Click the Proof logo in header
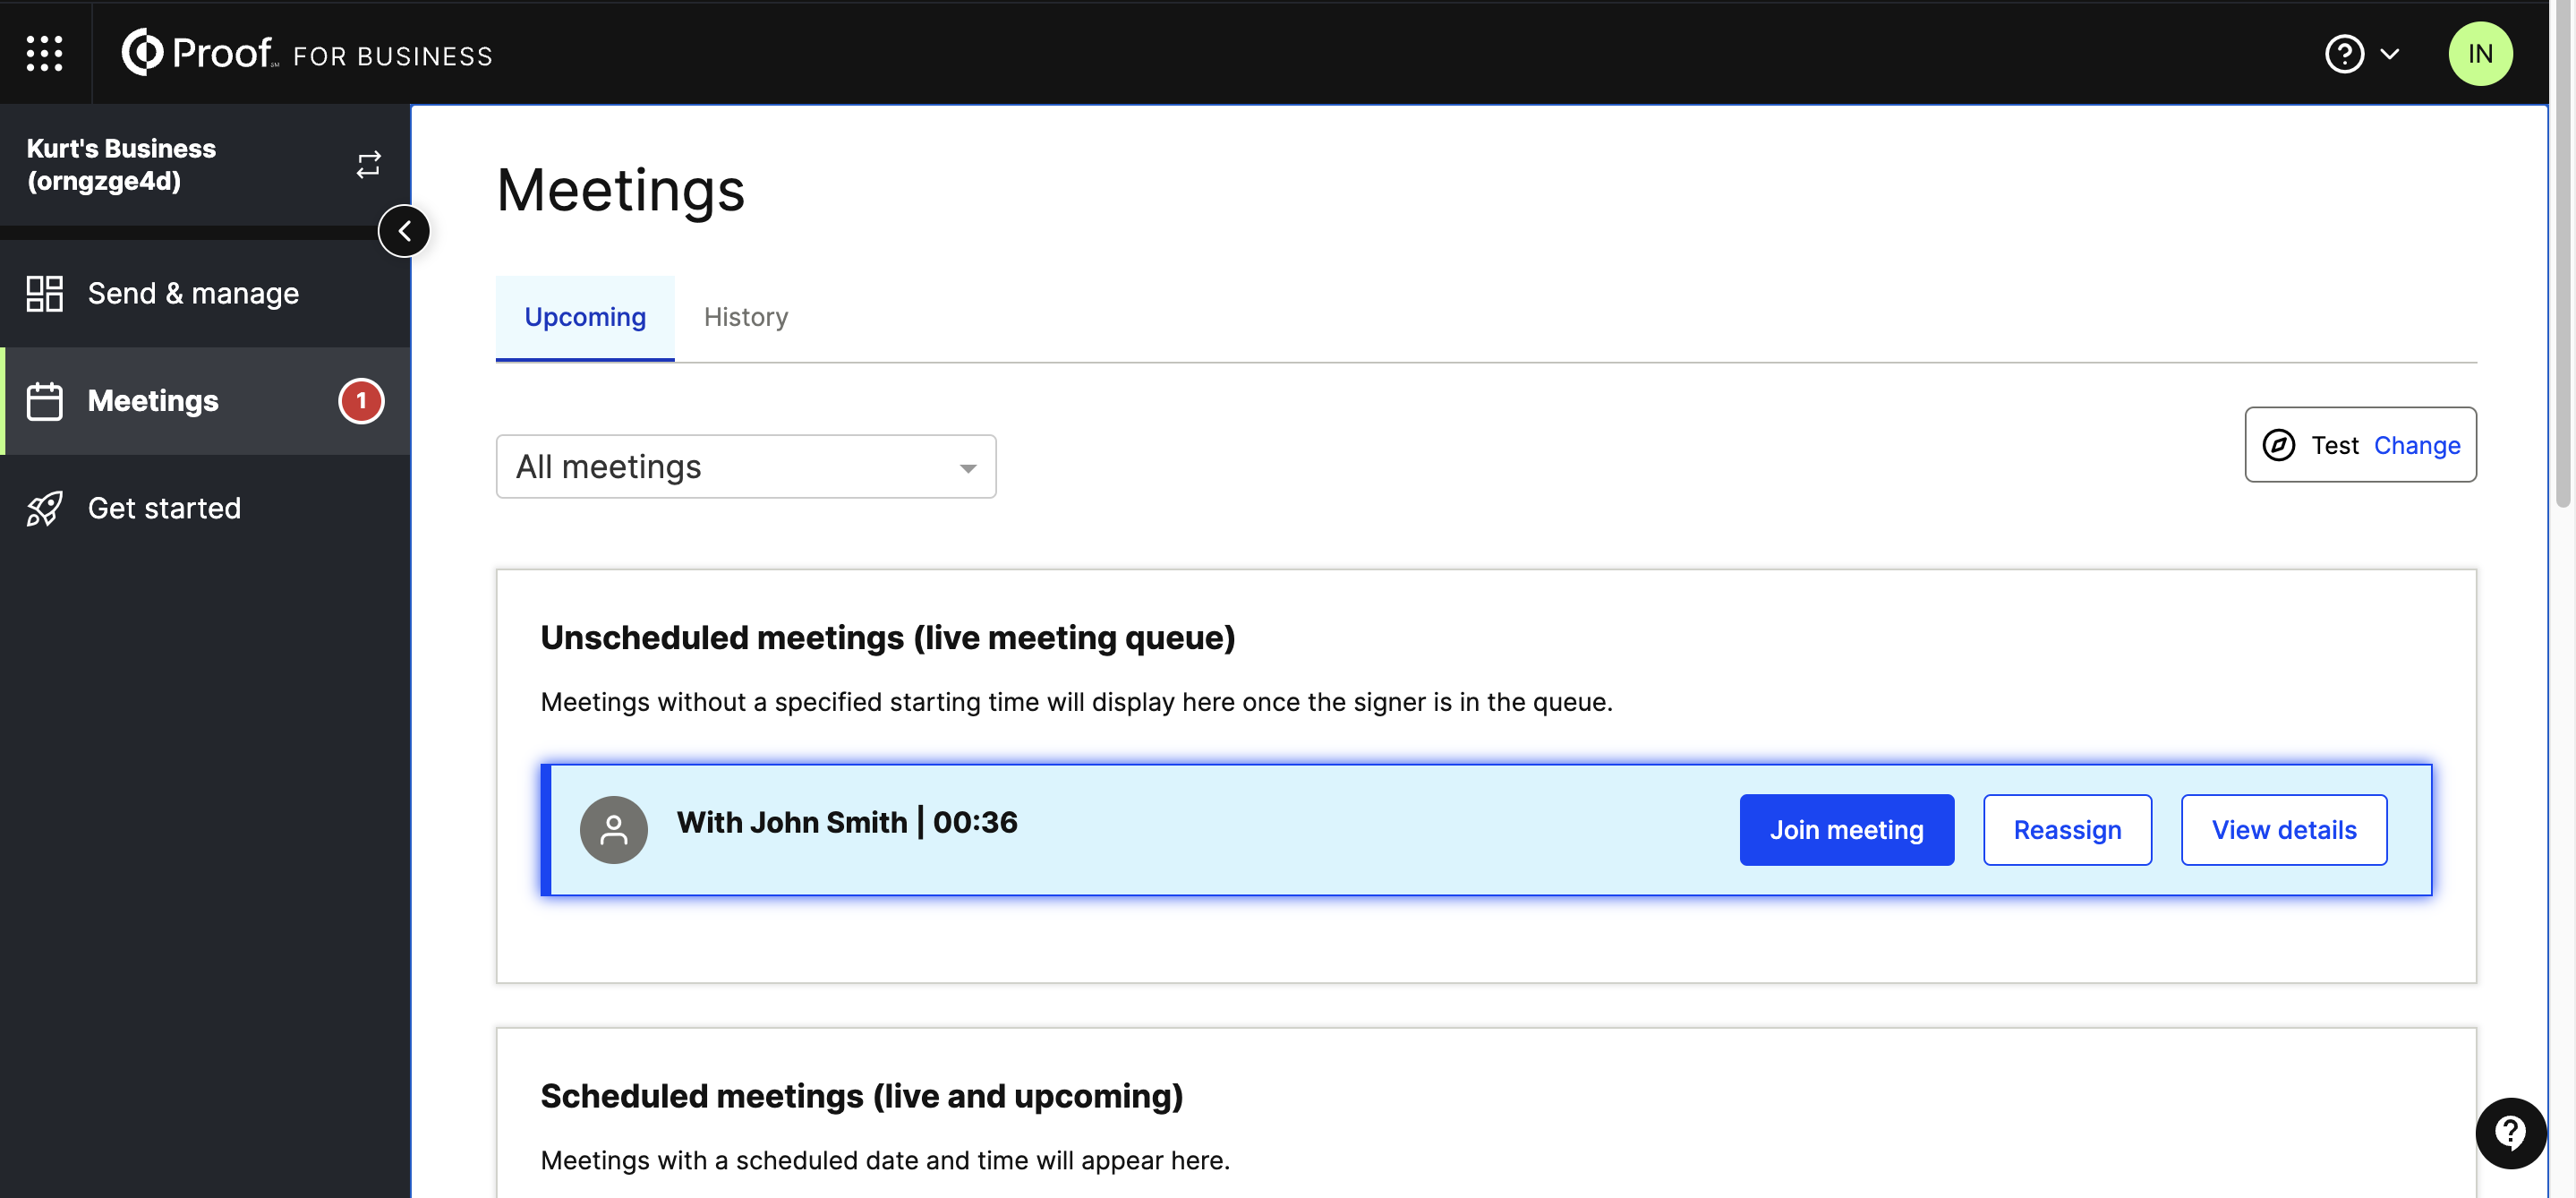Image resolution: width=2576 pixels, height=1198 pixels. 198,53
